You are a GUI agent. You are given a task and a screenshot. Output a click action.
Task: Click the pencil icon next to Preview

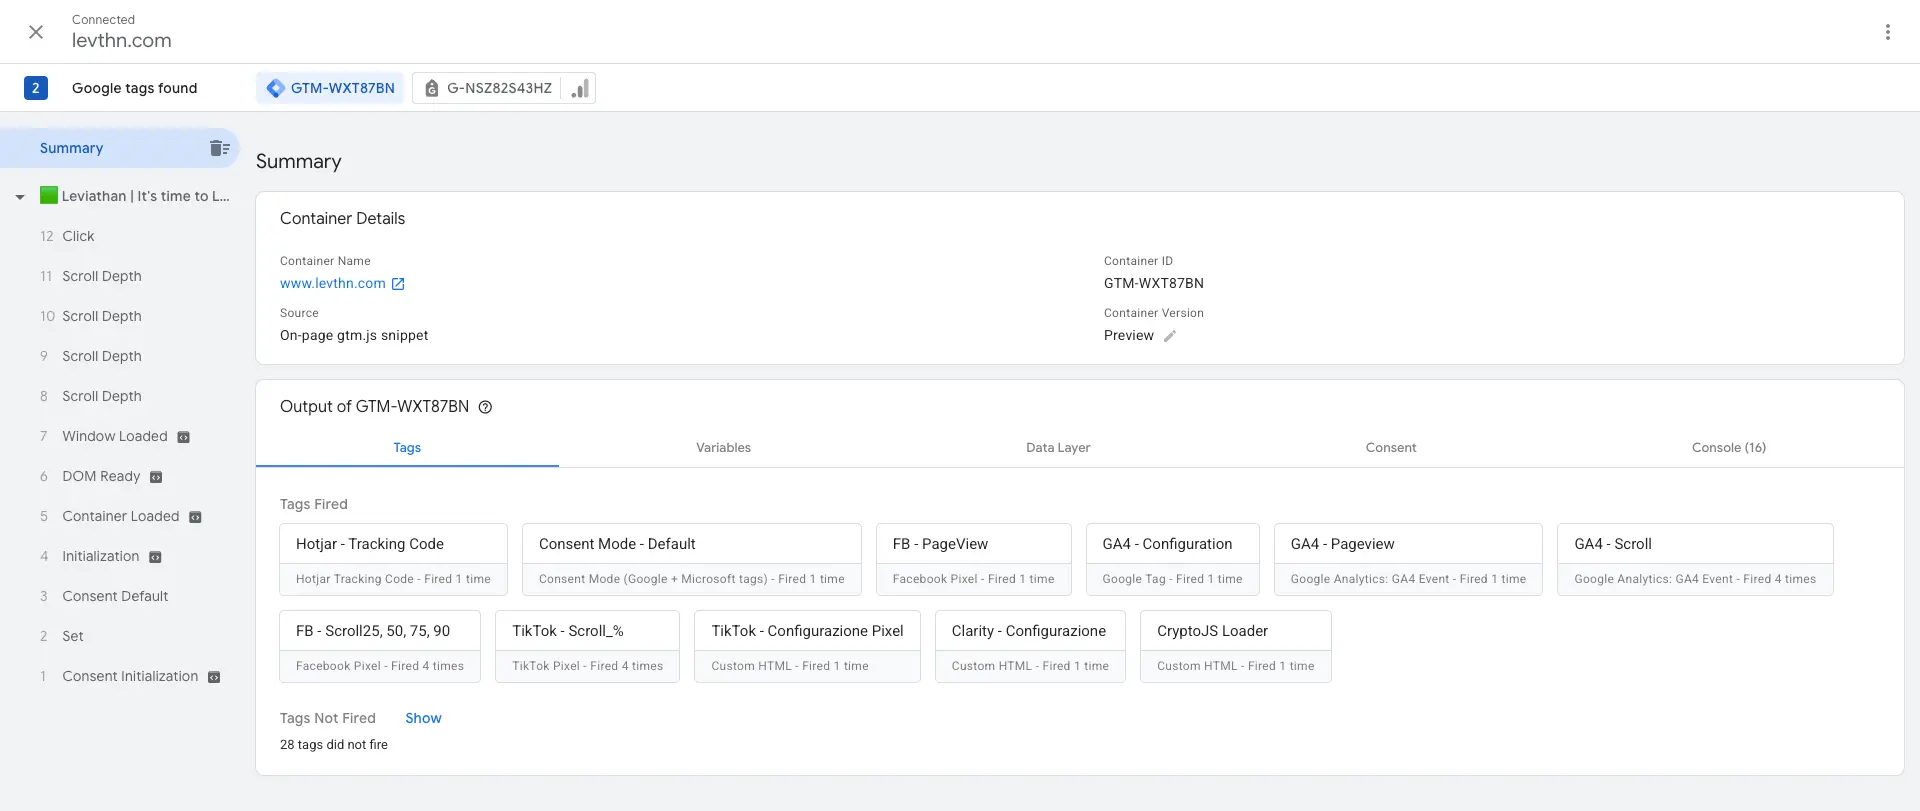coord(1170,336)
